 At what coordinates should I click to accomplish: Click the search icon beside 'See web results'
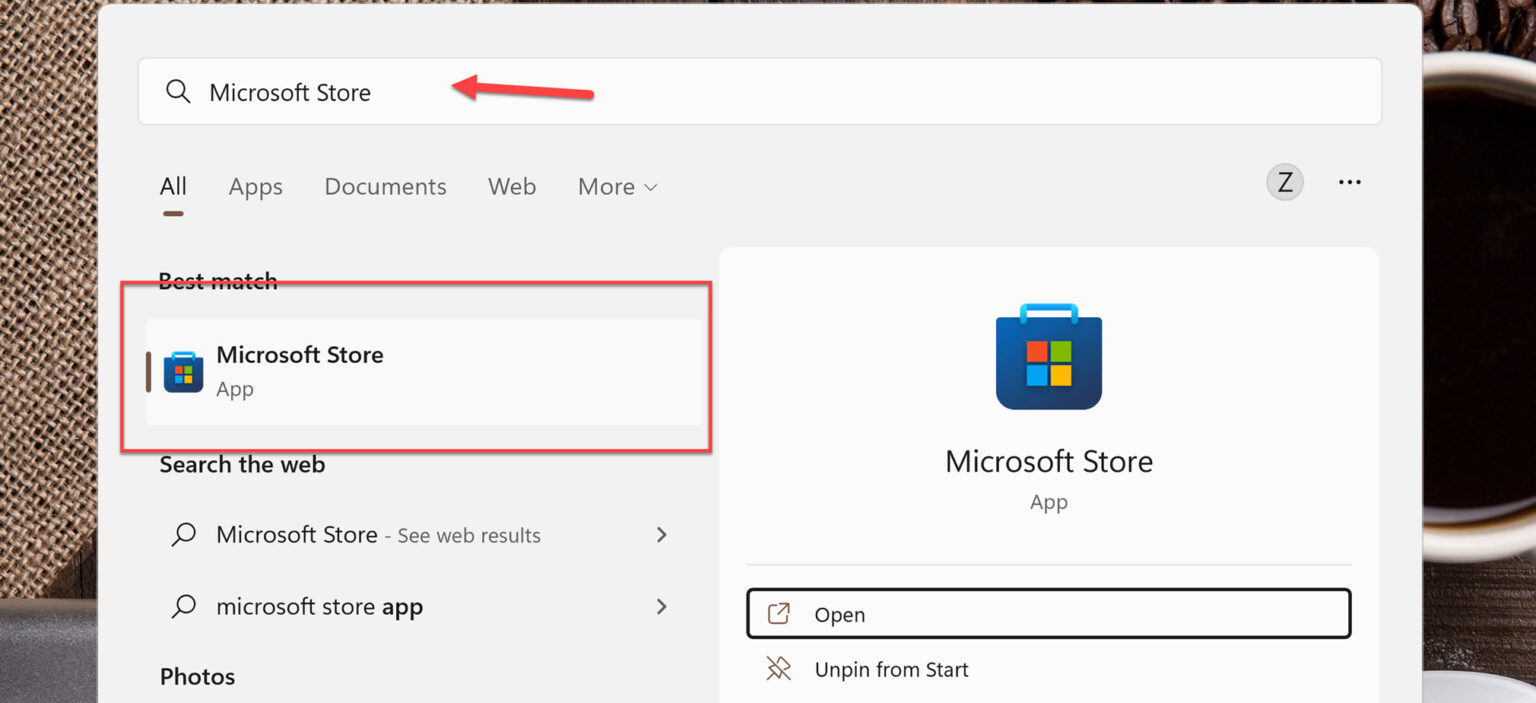tap(184, 535)
